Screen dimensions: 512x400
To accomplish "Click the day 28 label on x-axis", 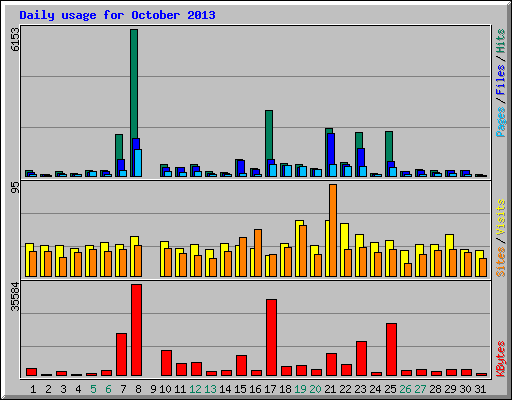I will [435, 389].
